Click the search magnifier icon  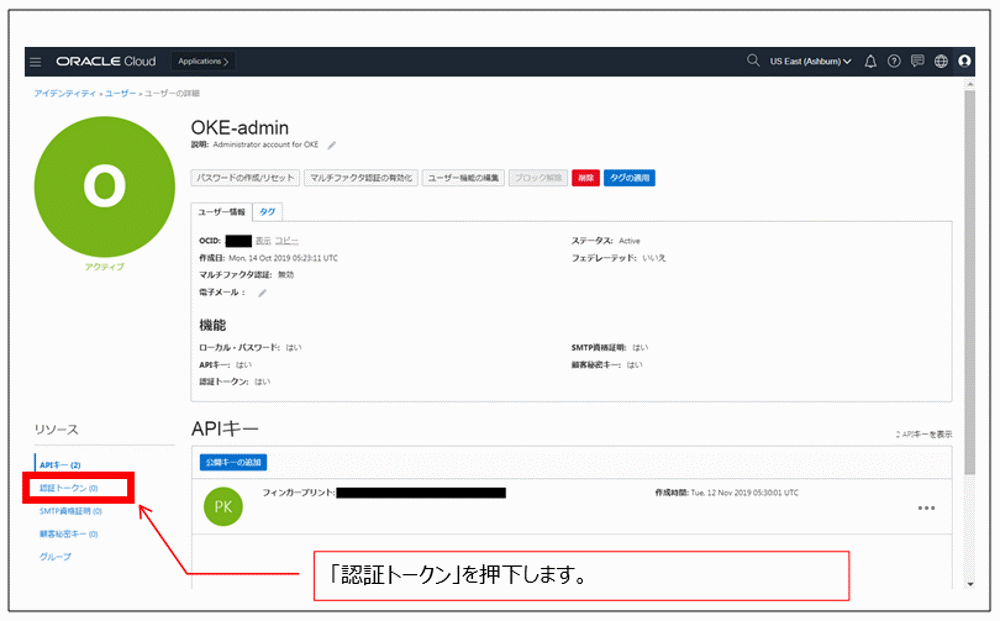pos(753,61)
